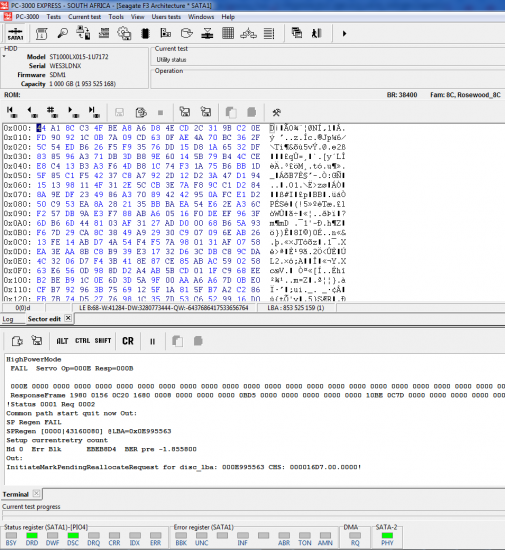Jump to last sector in sector editor
Viewport: 505px width, 550px height.
tap(94, 112)
